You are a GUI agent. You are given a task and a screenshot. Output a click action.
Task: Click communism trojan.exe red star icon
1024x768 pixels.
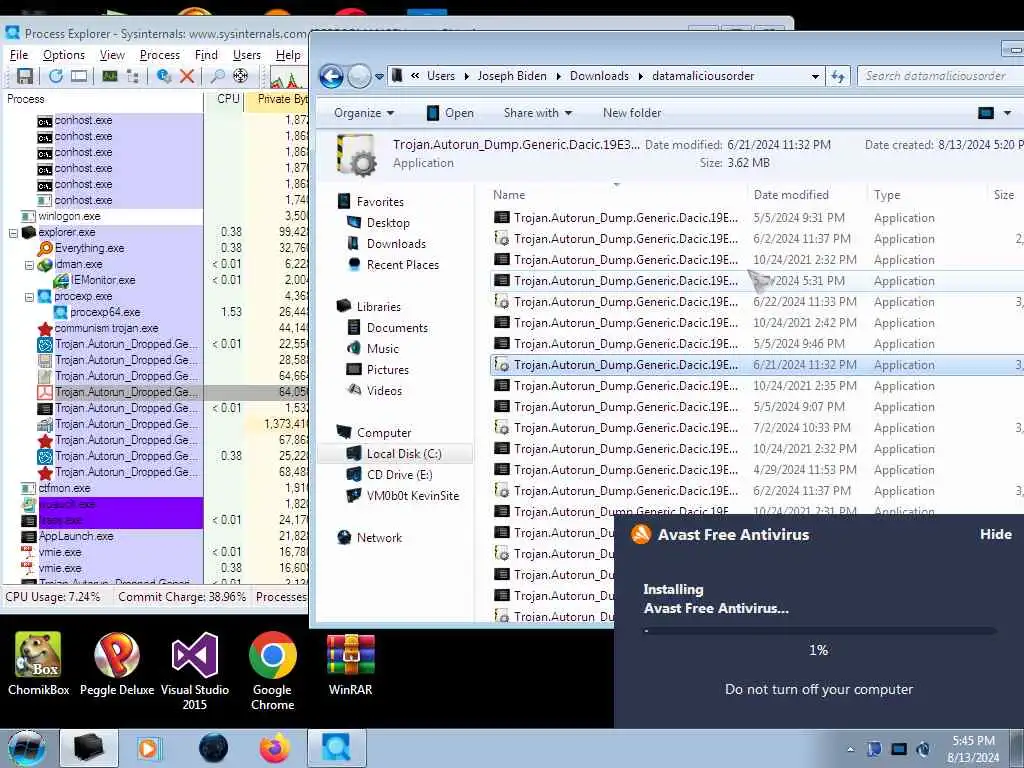pyautogui.click(x=45, y=328)
